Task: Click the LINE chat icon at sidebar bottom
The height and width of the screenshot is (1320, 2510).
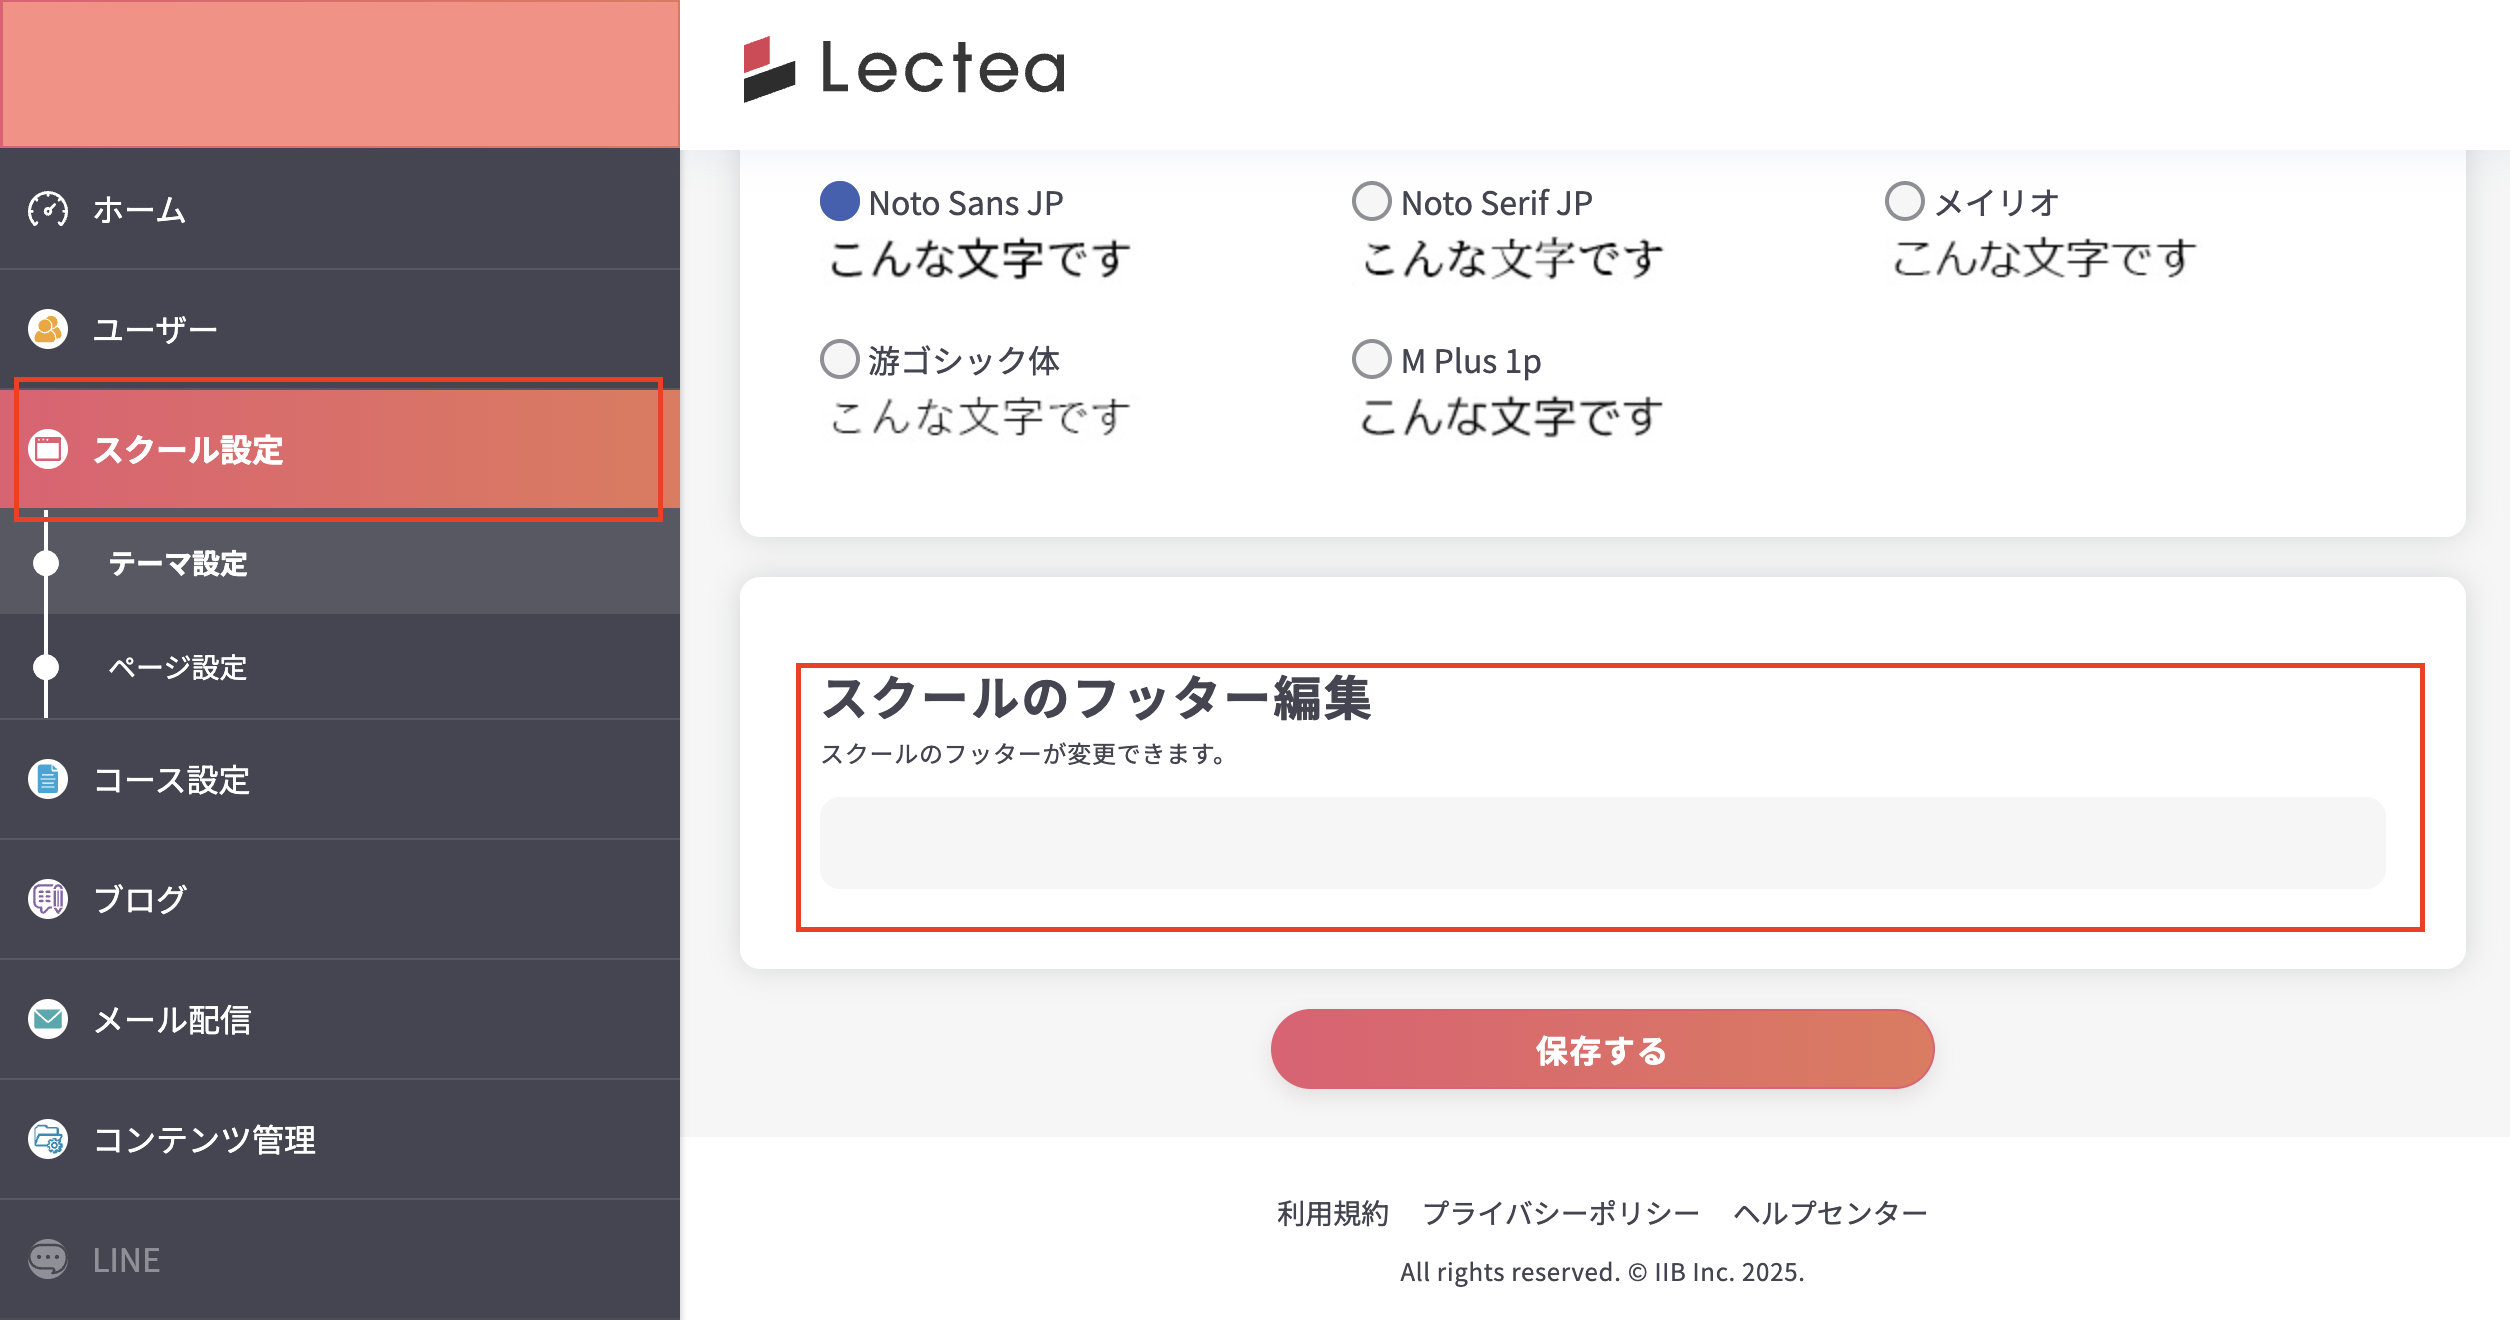Action: (47, 1259)
